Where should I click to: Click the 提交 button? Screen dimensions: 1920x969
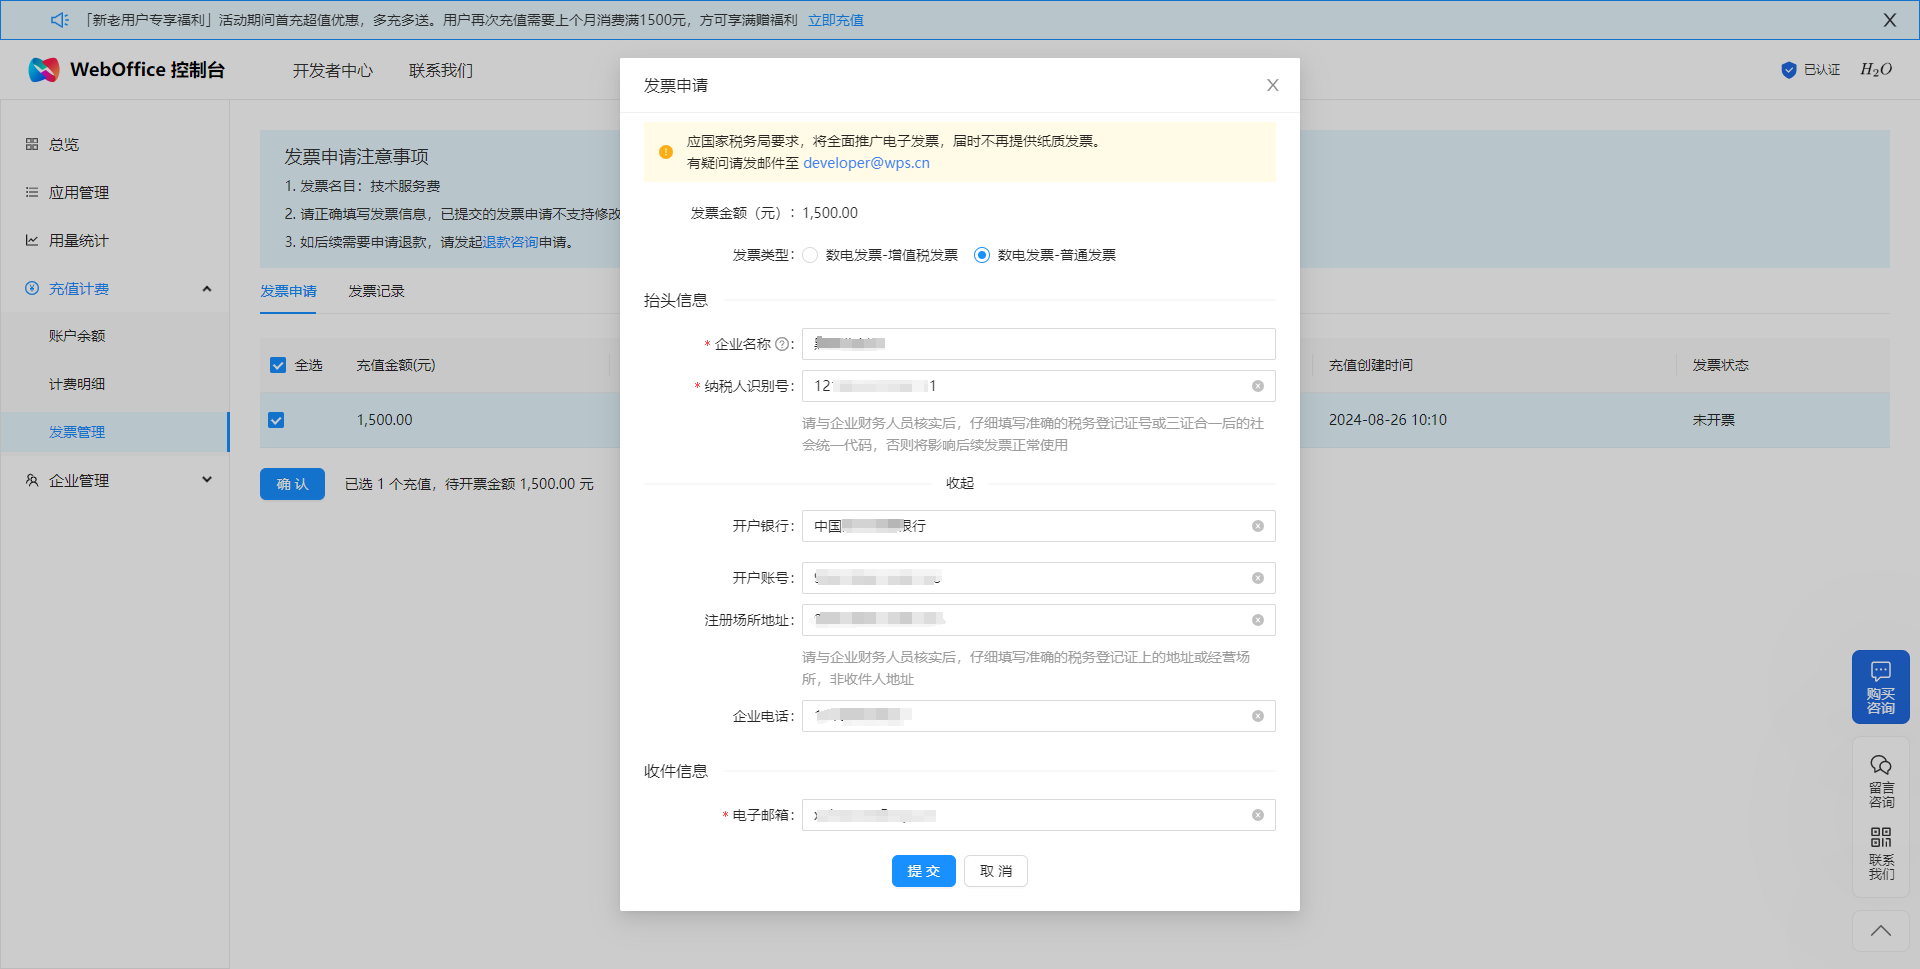[x=923, y=871]
